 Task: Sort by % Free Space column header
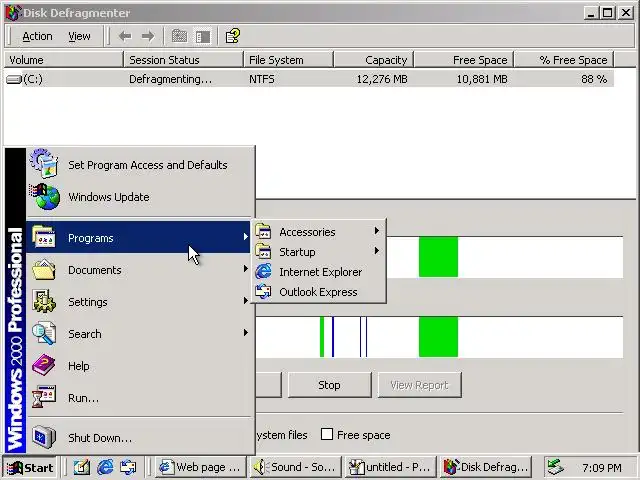click(564, 60)
